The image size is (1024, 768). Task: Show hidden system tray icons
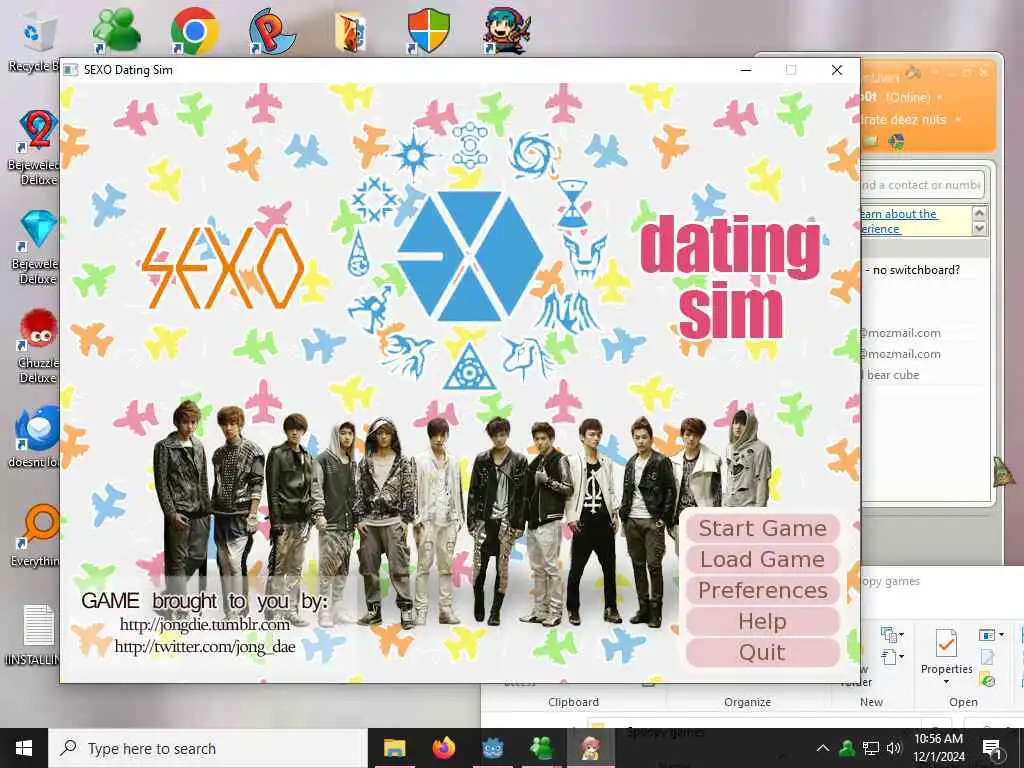coord(823,748)
